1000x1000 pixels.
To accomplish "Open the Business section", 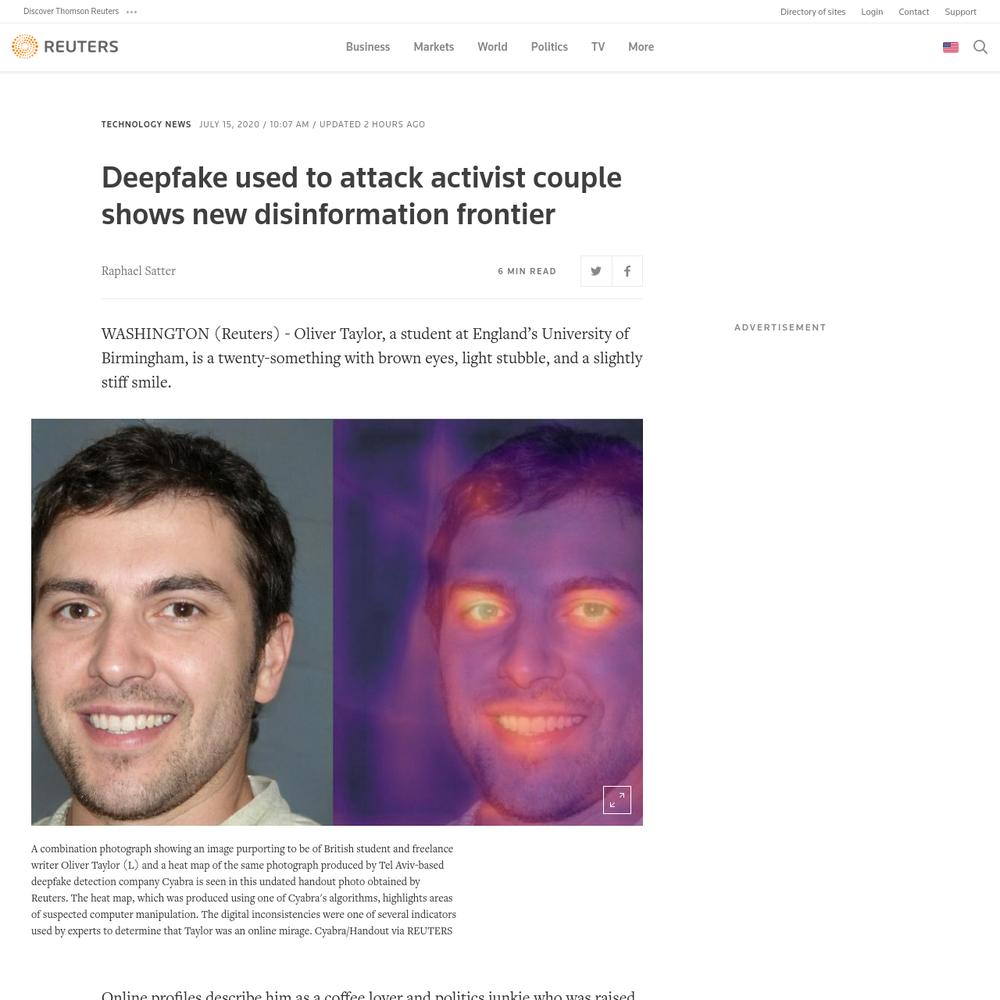I will coord(368,47).
